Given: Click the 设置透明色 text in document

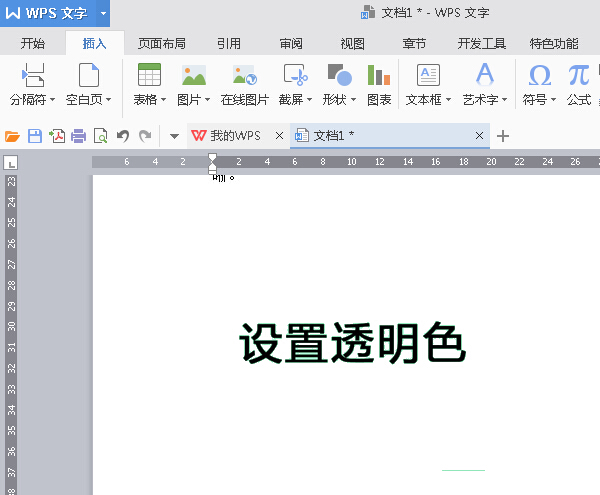Looking at the screenshot, I should click(352, 345).
